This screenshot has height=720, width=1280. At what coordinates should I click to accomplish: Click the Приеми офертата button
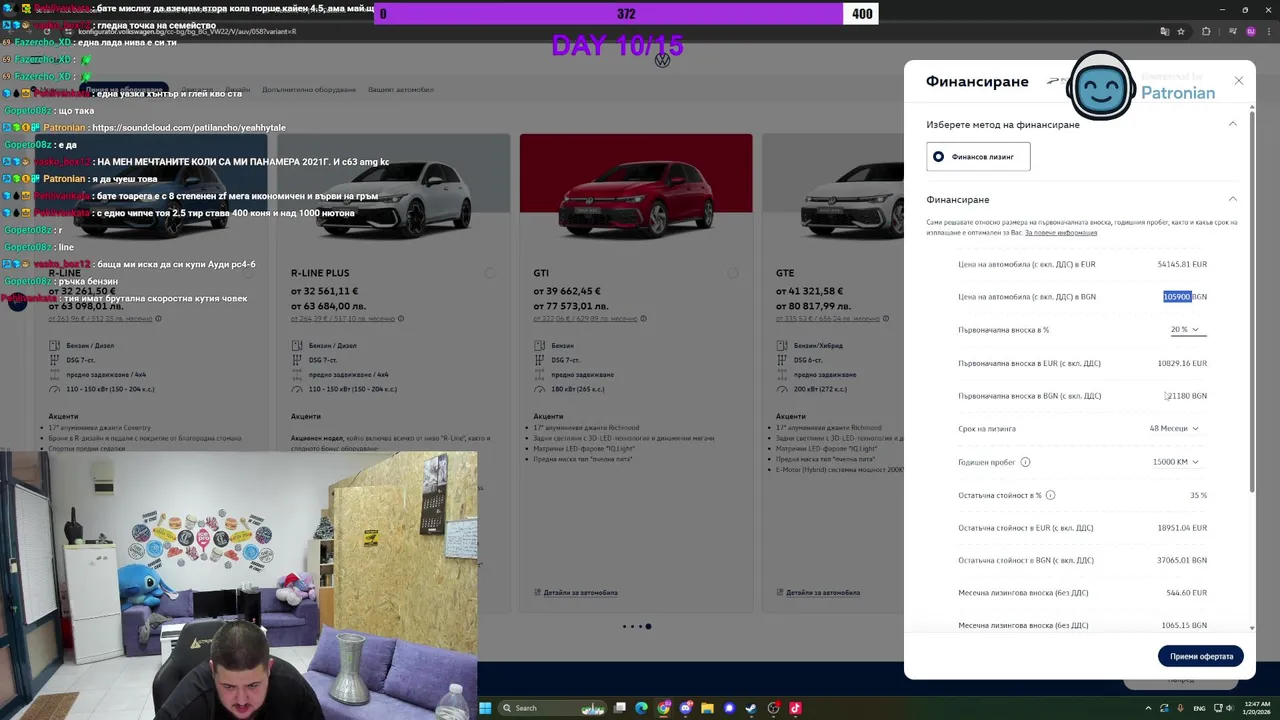point(1201,656)
